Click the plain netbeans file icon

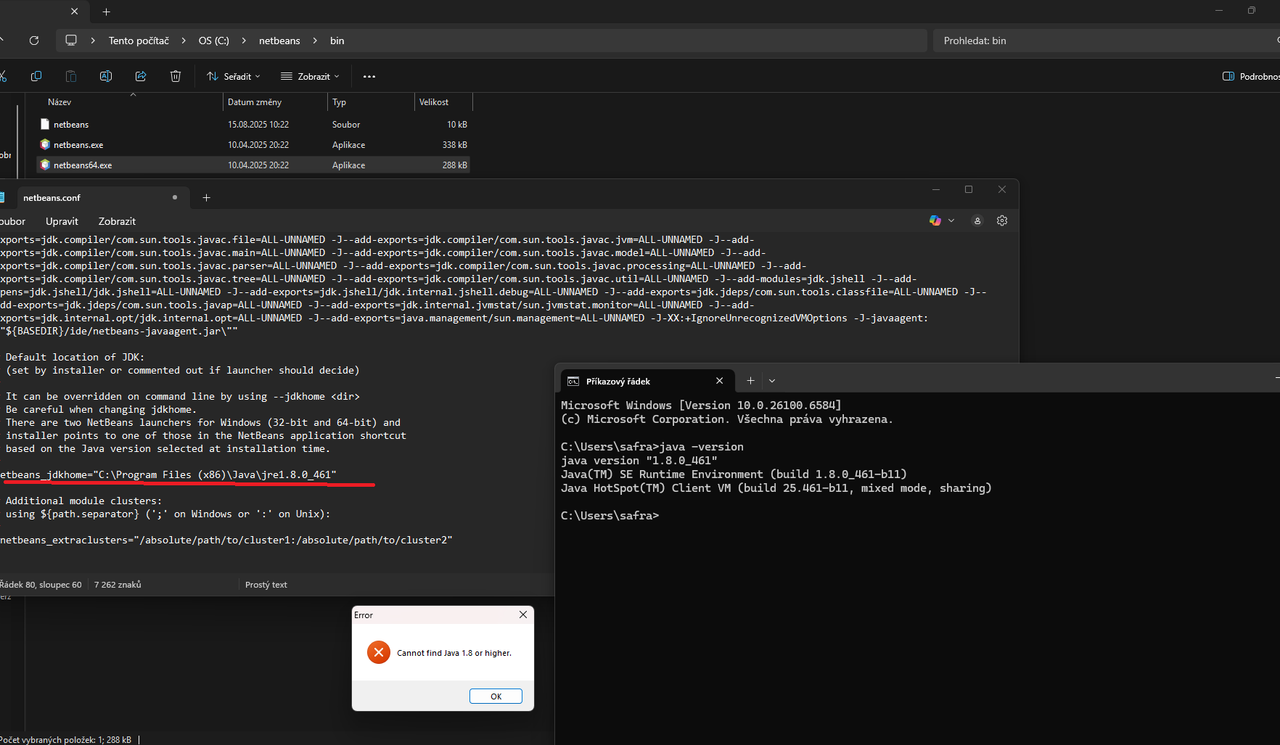pyautogui.click(x=44, y=124)
